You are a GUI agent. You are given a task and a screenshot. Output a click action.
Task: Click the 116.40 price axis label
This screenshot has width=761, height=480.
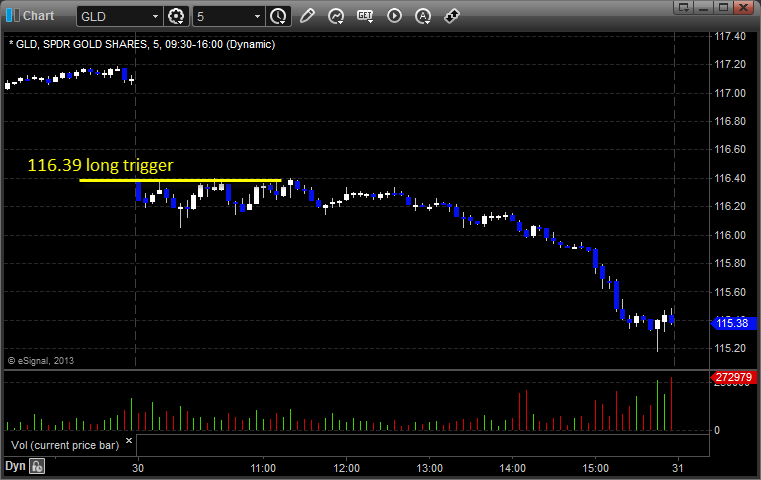[x=730, y=179]
